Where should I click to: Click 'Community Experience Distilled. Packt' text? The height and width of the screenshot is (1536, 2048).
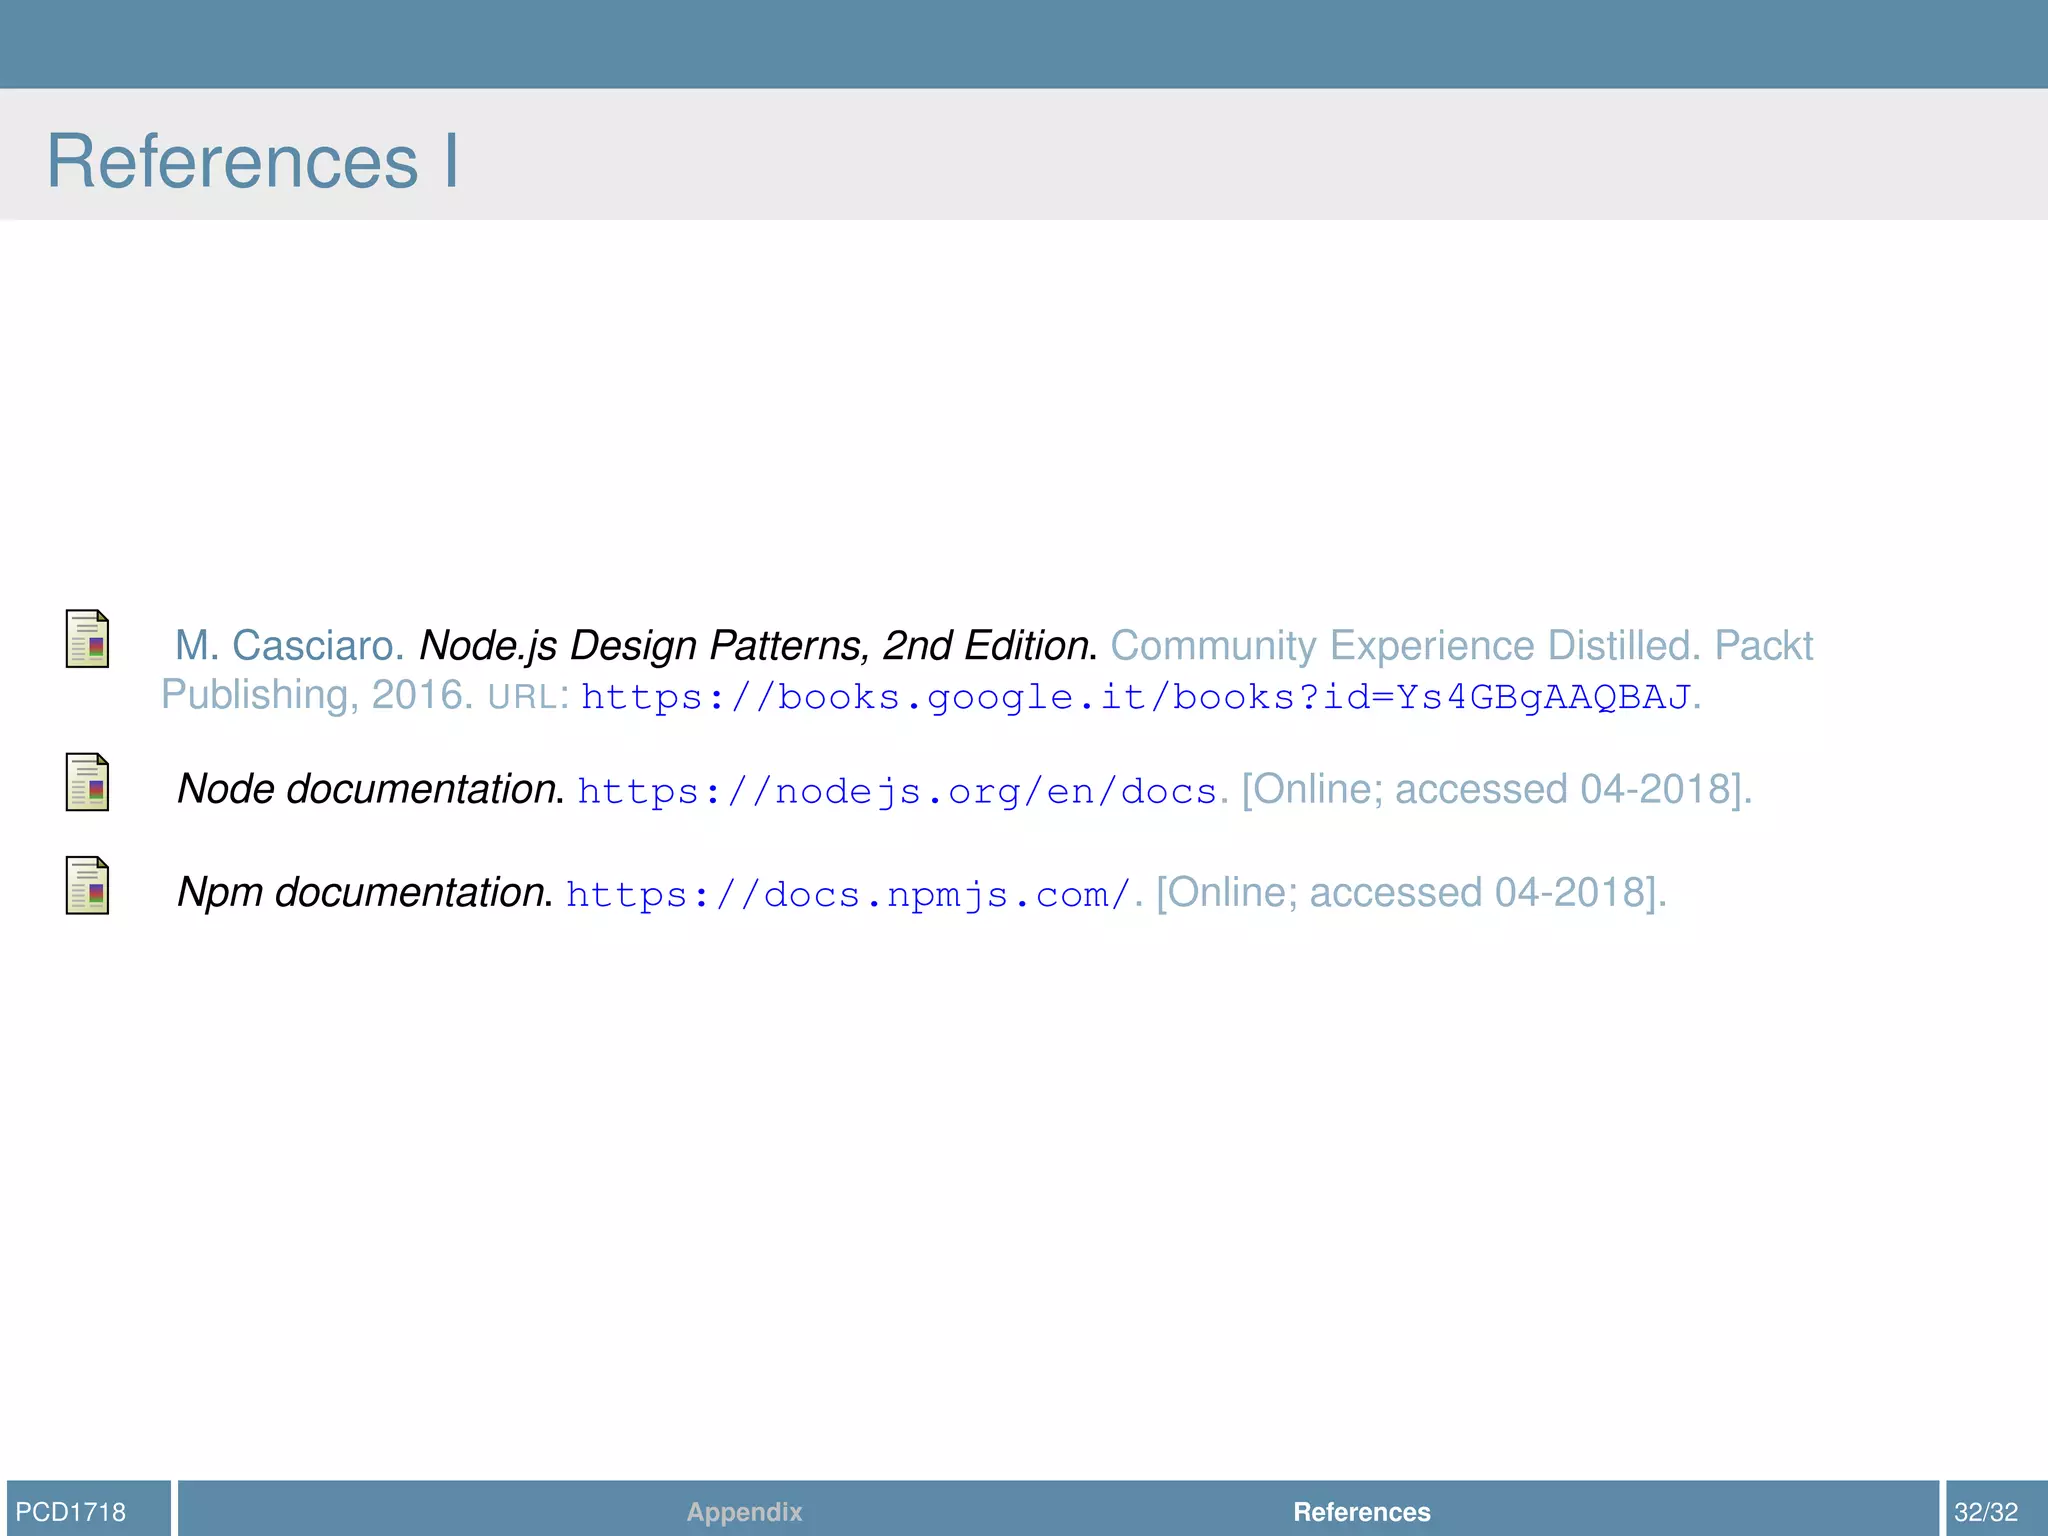coord(1461,646)
